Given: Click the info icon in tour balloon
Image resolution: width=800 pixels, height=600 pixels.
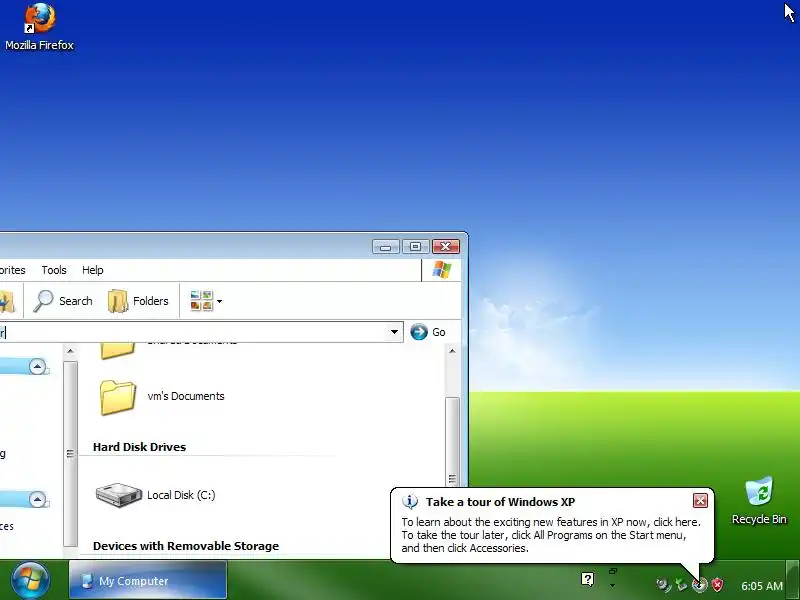Looking at the screenshot, I should [x=410, y=502].
